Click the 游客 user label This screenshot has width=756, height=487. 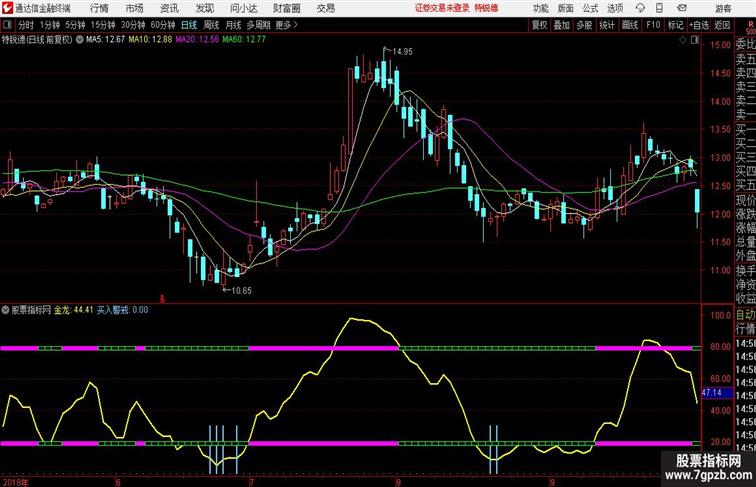[723, 8]
